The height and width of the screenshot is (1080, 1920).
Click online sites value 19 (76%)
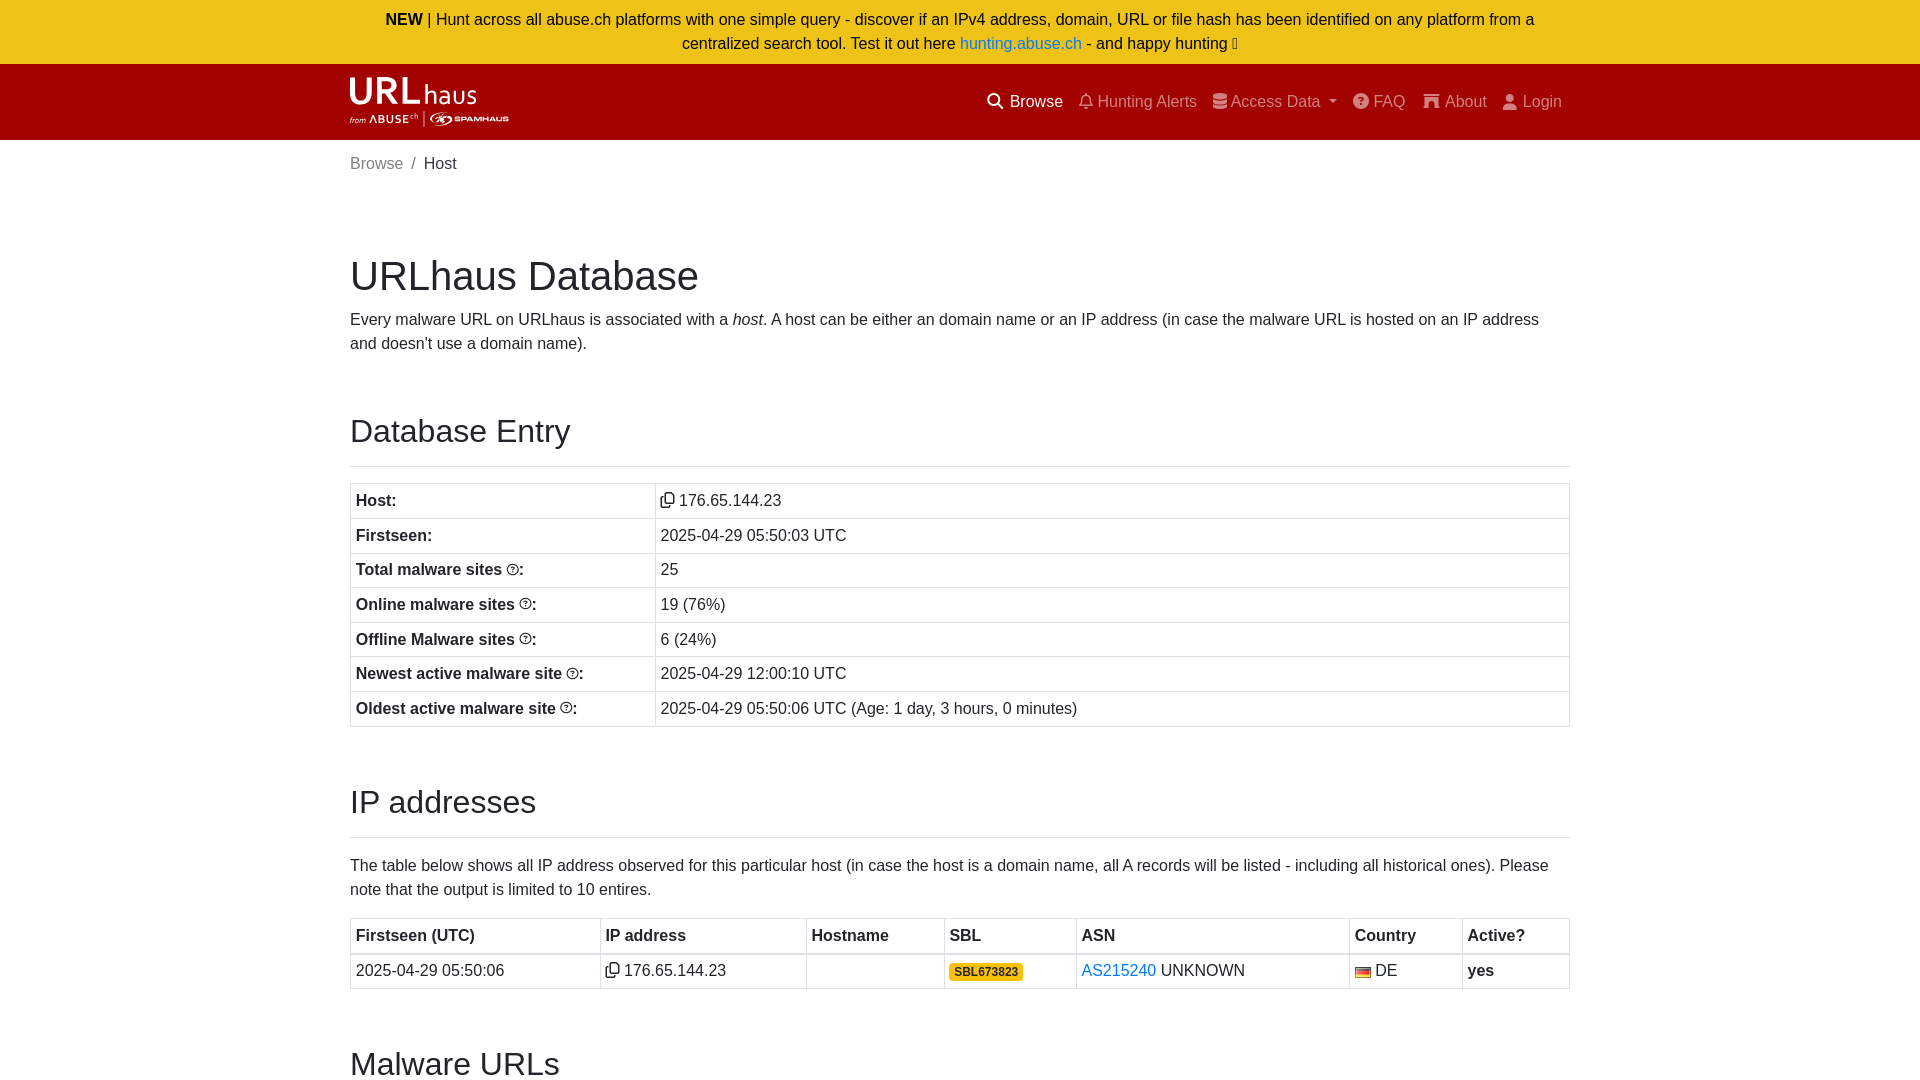point(693,605)
